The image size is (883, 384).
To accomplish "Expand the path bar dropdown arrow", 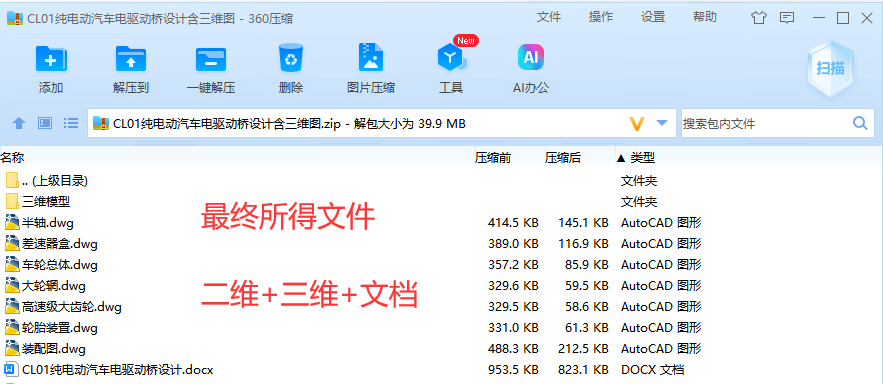I will (x=662, y=123).
